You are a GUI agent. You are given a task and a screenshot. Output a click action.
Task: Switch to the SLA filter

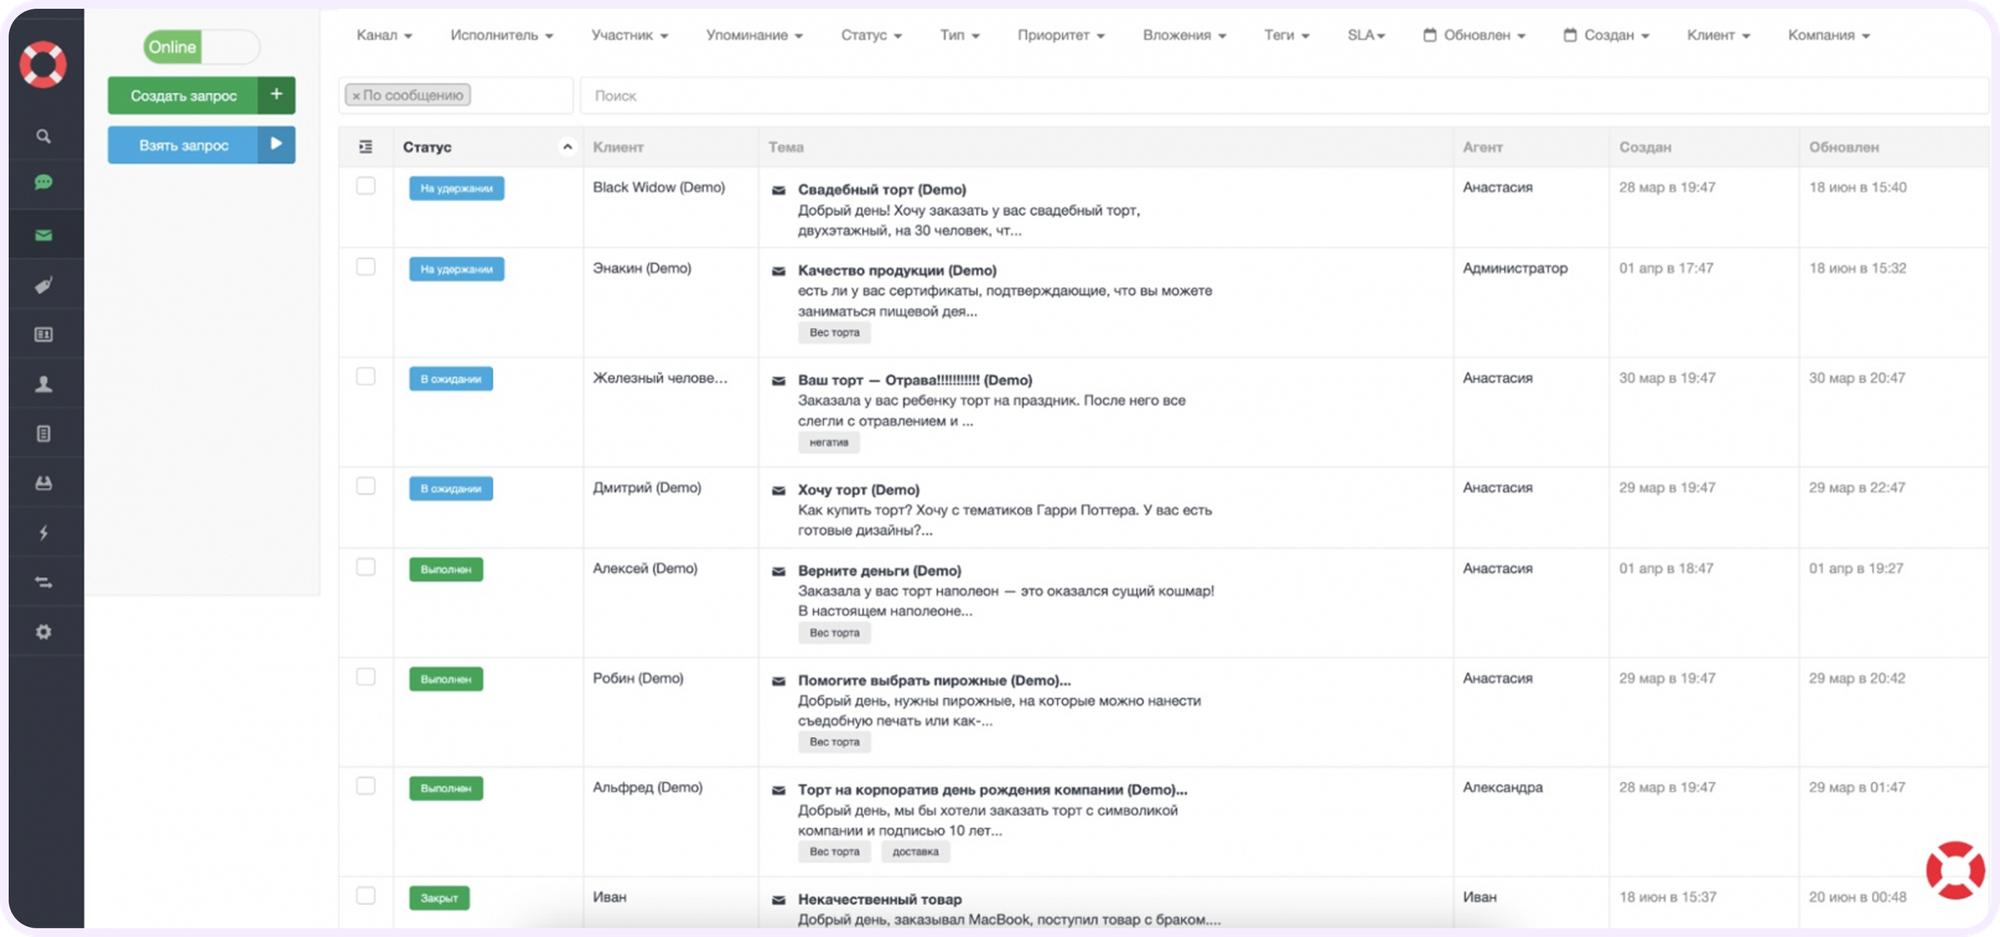[1364, 34]
